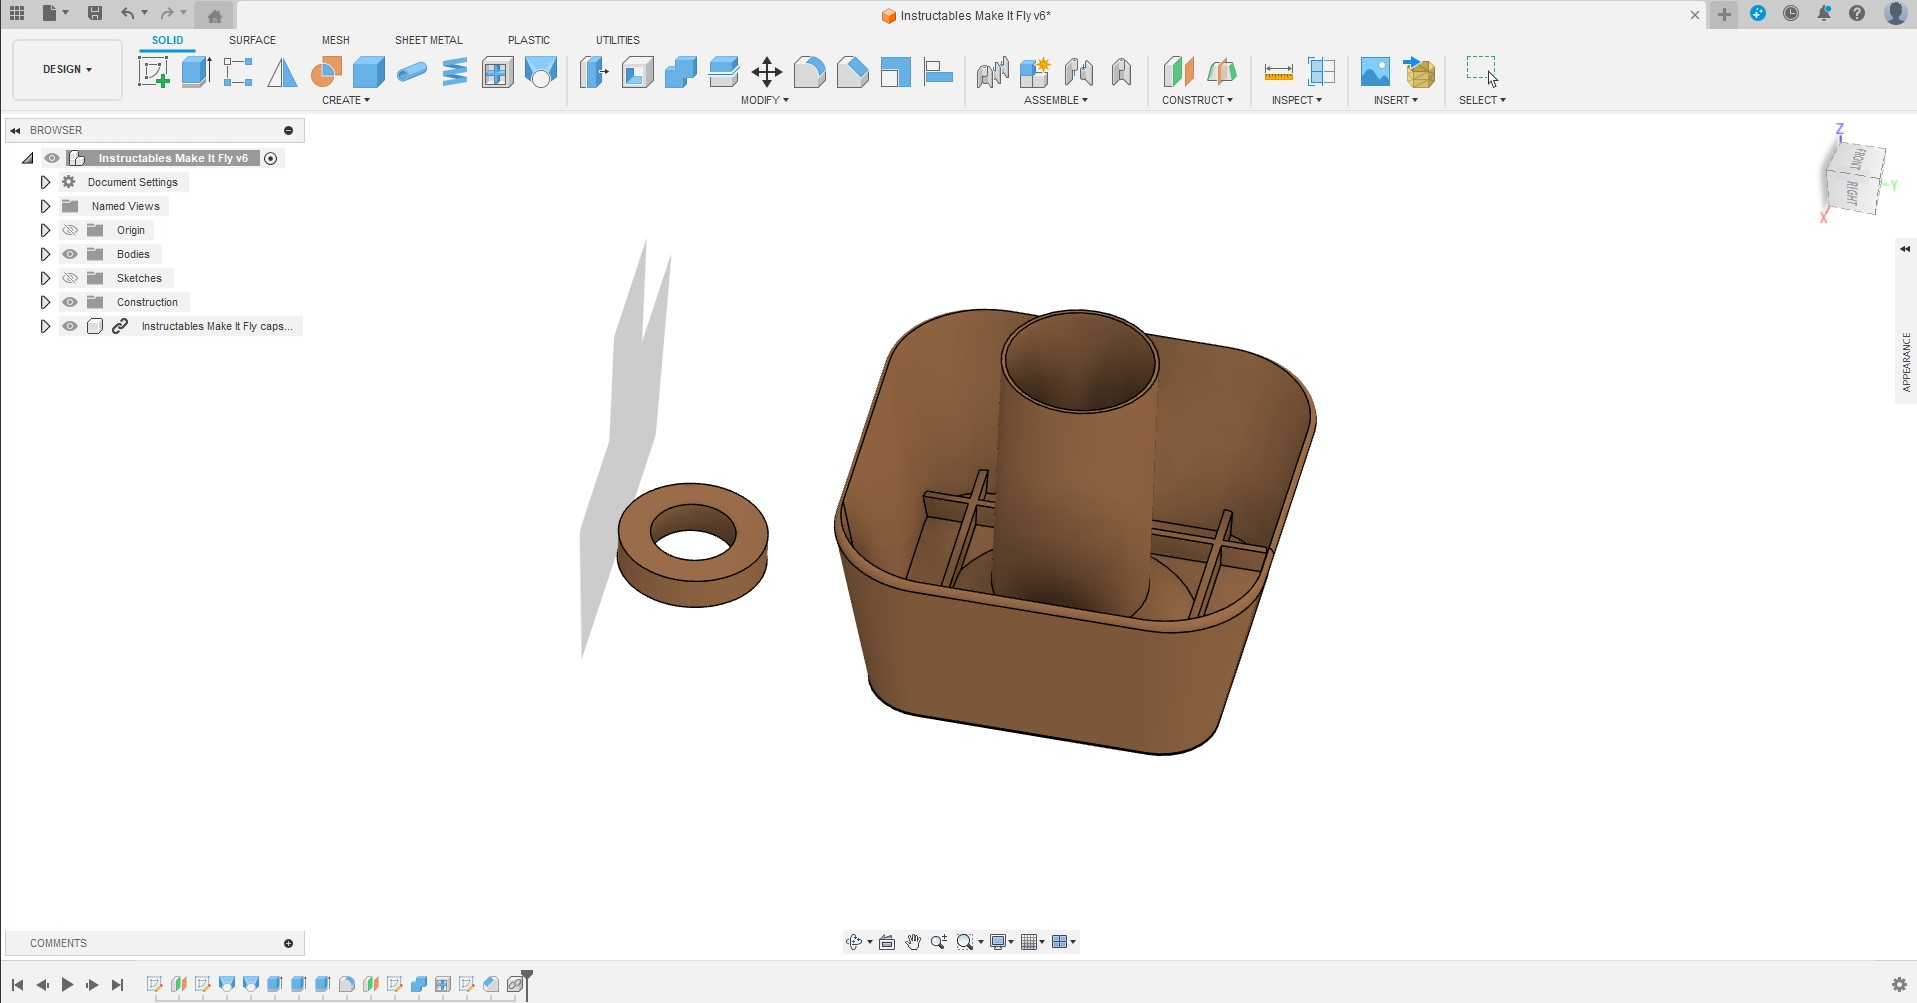Click the Look At camera icon

pyautogui.click(x=887, y=942)
